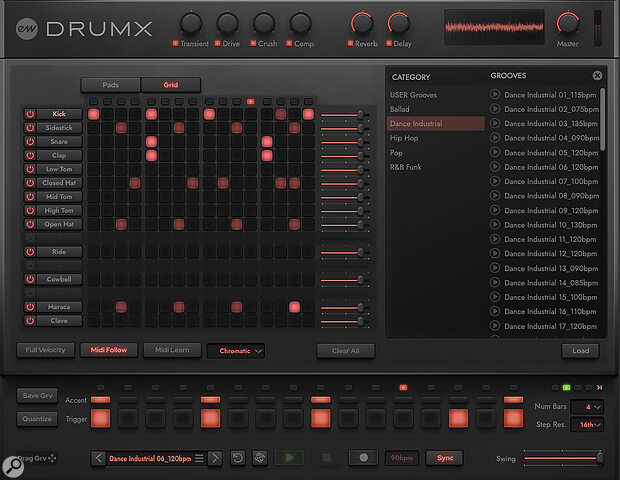Click the 90bpm tempo field
Viewport: 620px width, 480px height.
coord(402,458)
